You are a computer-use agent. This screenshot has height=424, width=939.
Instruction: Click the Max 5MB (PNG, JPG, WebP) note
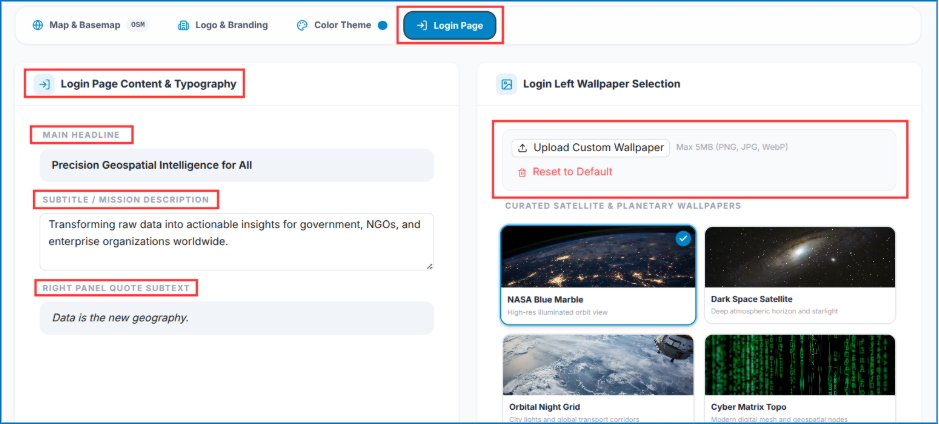pyautogui.click(x=732, y=147)
